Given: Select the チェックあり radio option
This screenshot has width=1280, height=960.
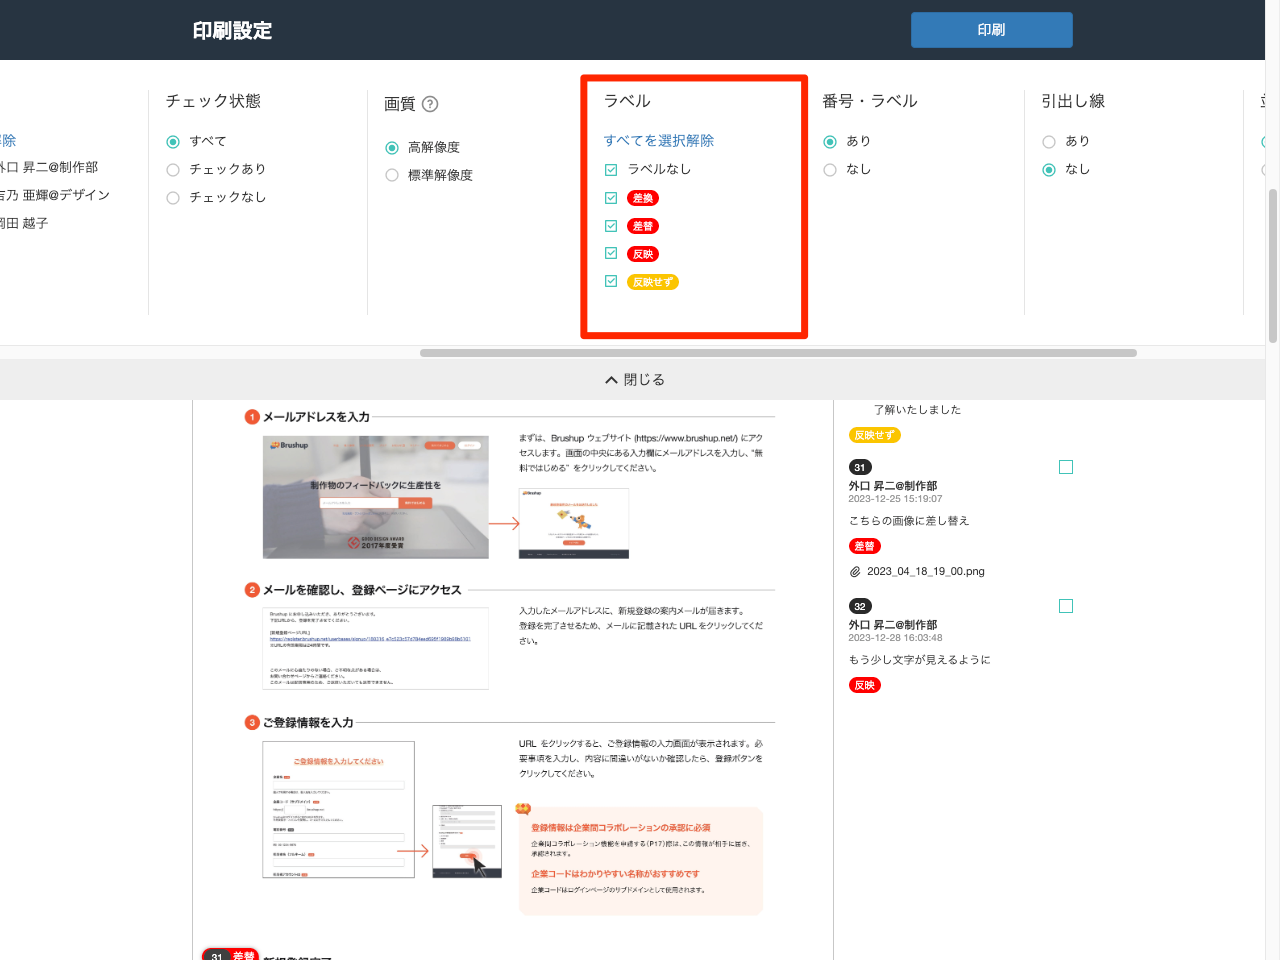Looking at the screenshot, I should [173, 170].
